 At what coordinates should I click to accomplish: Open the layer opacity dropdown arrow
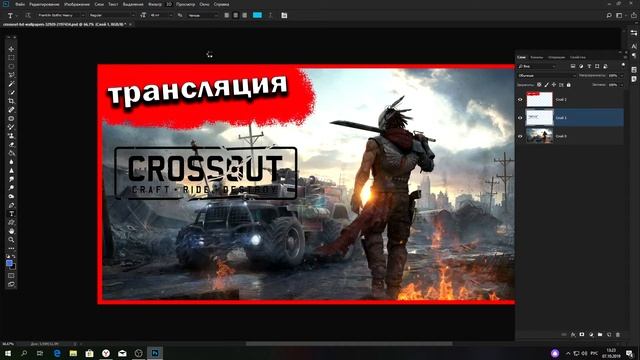pyautogui.click(x=622, y=76)
